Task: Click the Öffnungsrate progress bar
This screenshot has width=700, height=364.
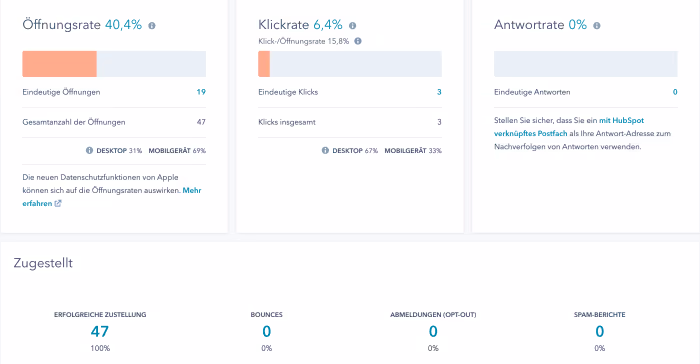Action: point(114,64)
